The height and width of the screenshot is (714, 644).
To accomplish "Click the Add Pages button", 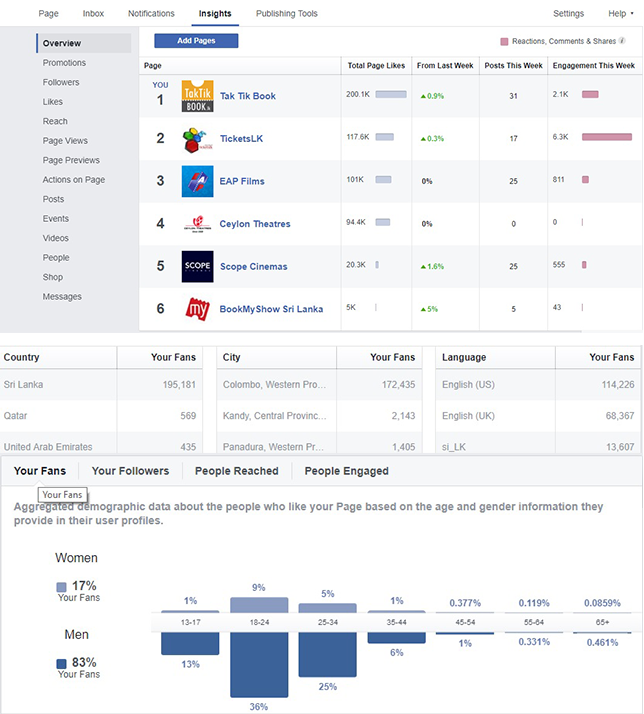I will pyautogui.click(x=196, y=41).
